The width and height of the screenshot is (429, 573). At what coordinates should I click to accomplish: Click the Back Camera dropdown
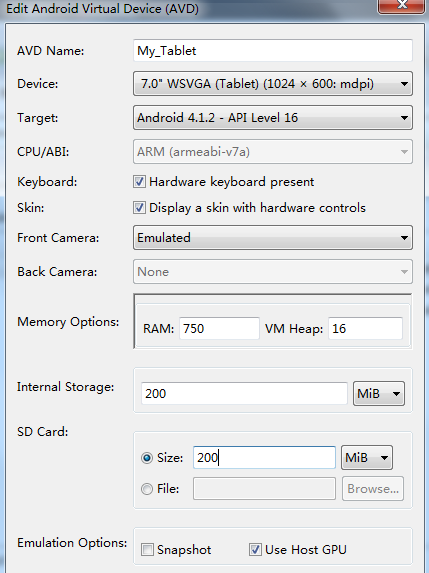tap(273, 272)
